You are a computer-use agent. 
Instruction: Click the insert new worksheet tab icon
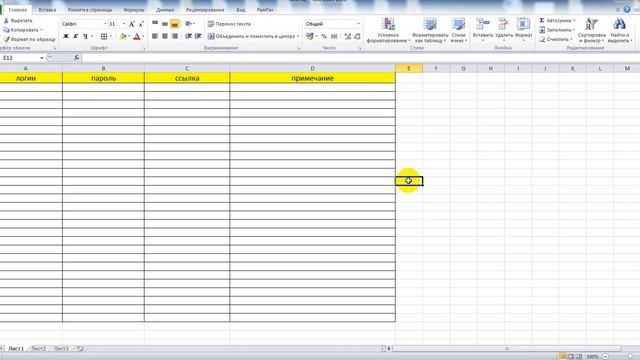80,349
